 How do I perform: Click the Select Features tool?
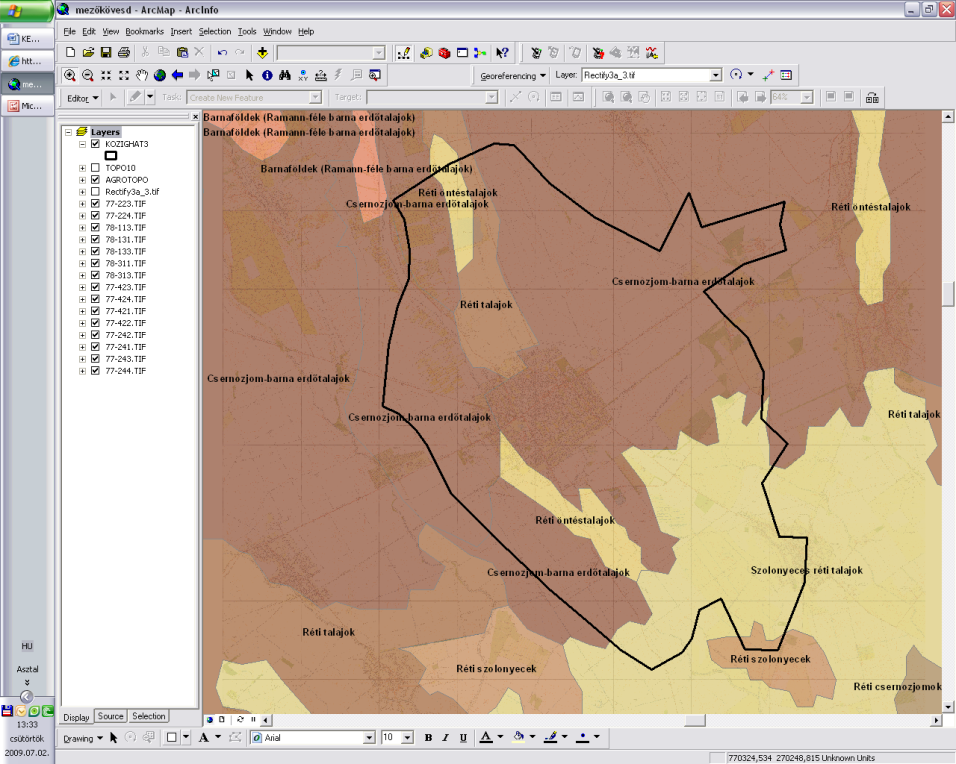tap(213, 75)
